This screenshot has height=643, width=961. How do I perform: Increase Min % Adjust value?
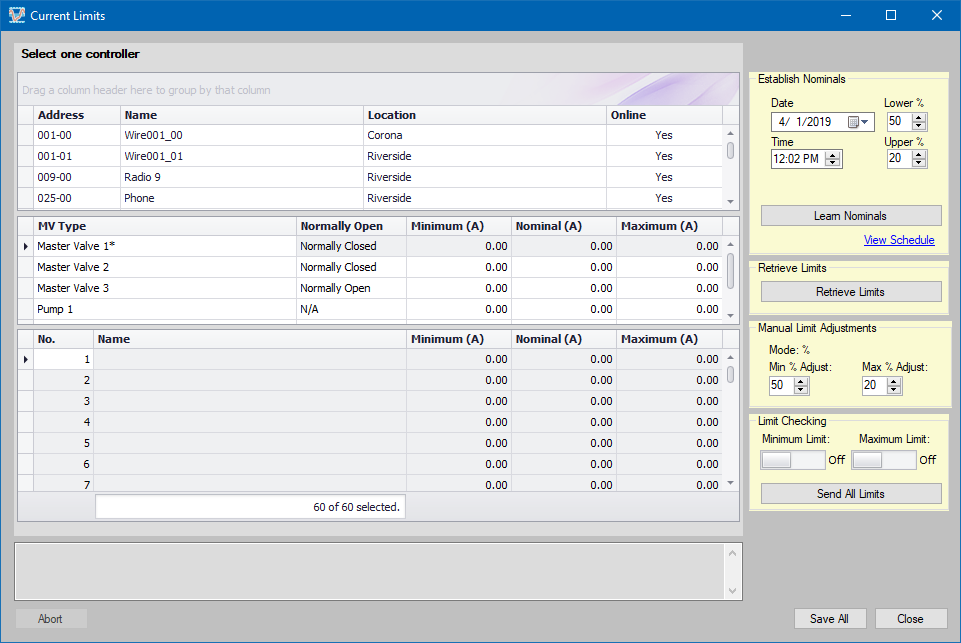click(800, 382)
